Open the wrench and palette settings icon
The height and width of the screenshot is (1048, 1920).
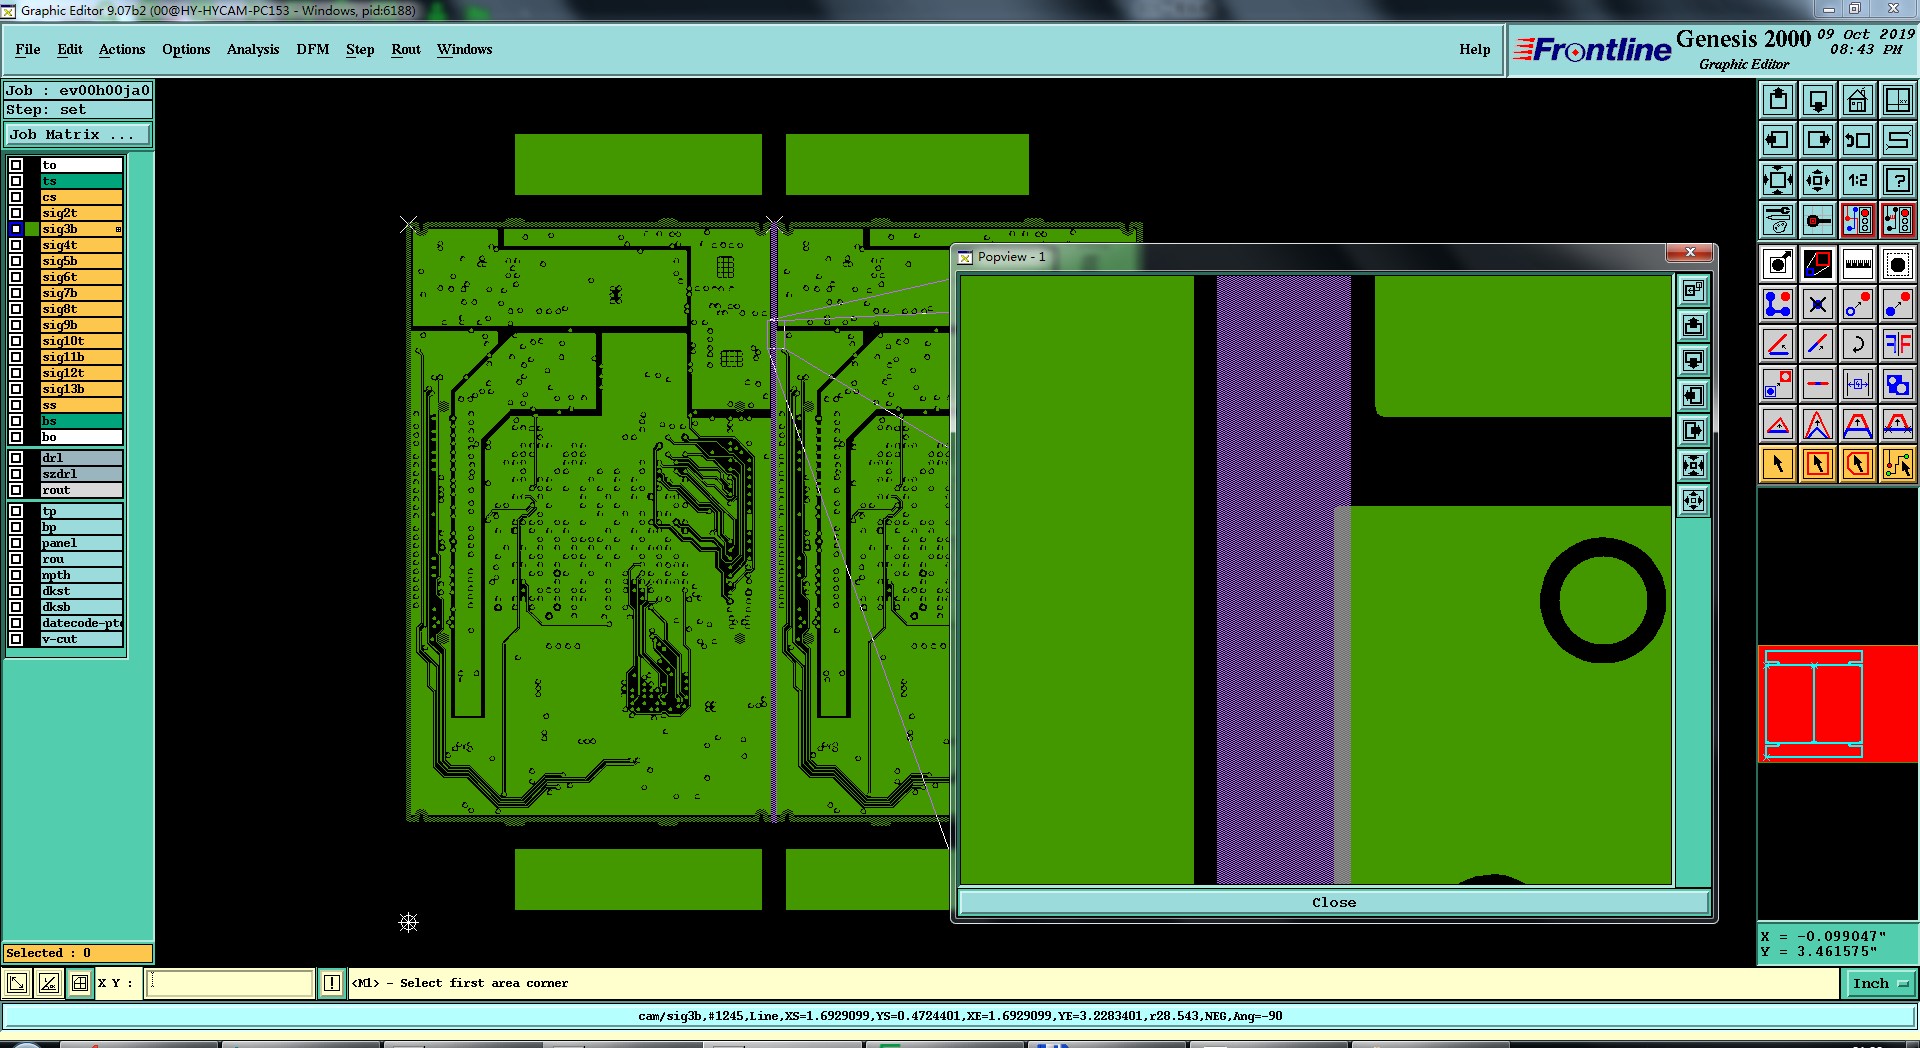pos(1778,220)
